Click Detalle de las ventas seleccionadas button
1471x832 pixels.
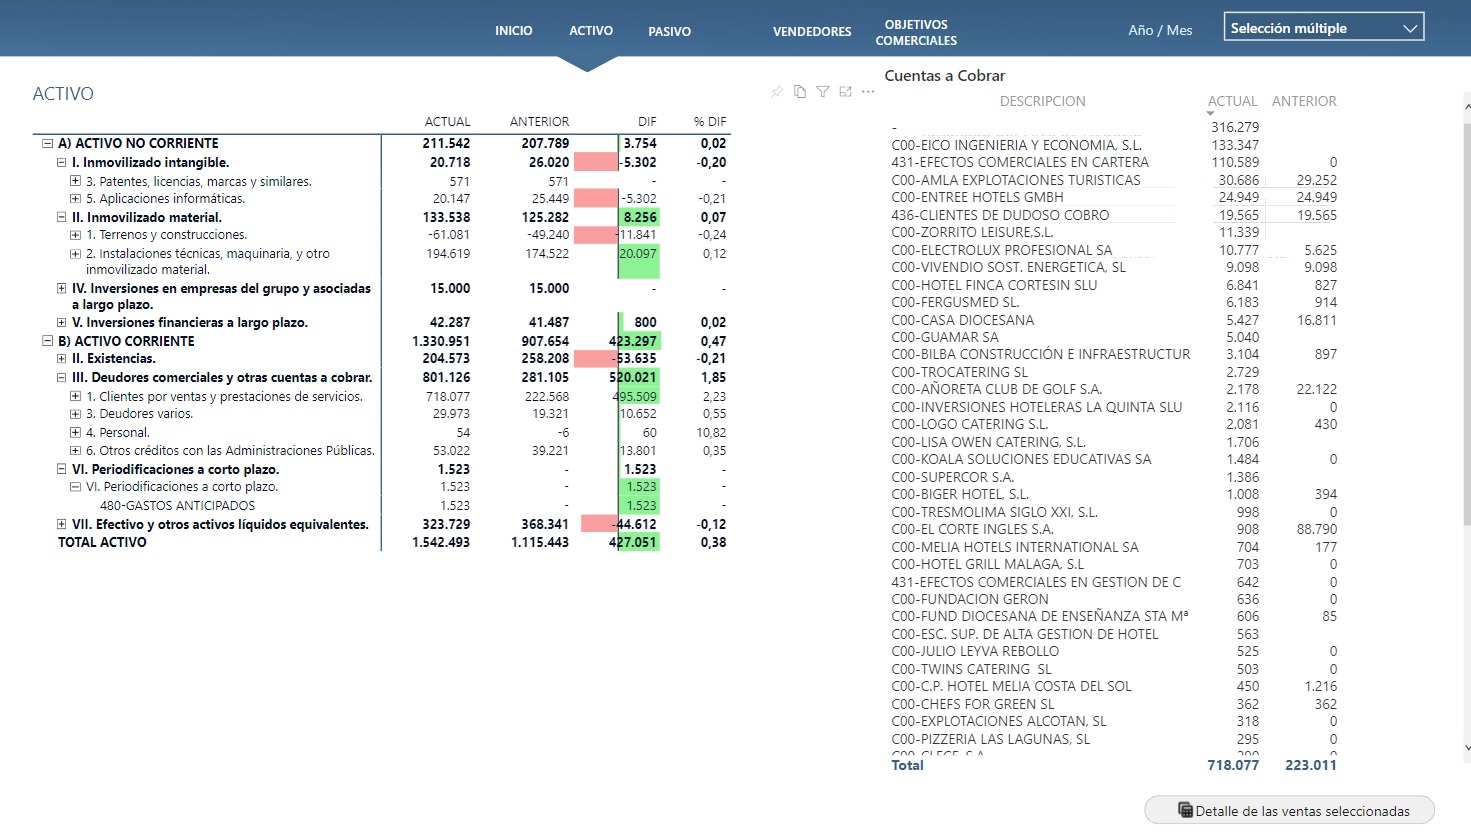point(1289,810)
